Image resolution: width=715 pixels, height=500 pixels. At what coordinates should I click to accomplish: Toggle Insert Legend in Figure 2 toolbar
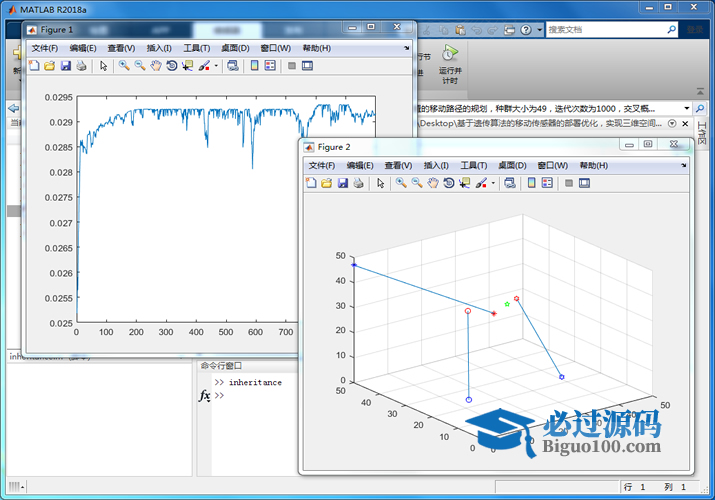(548, 183)
